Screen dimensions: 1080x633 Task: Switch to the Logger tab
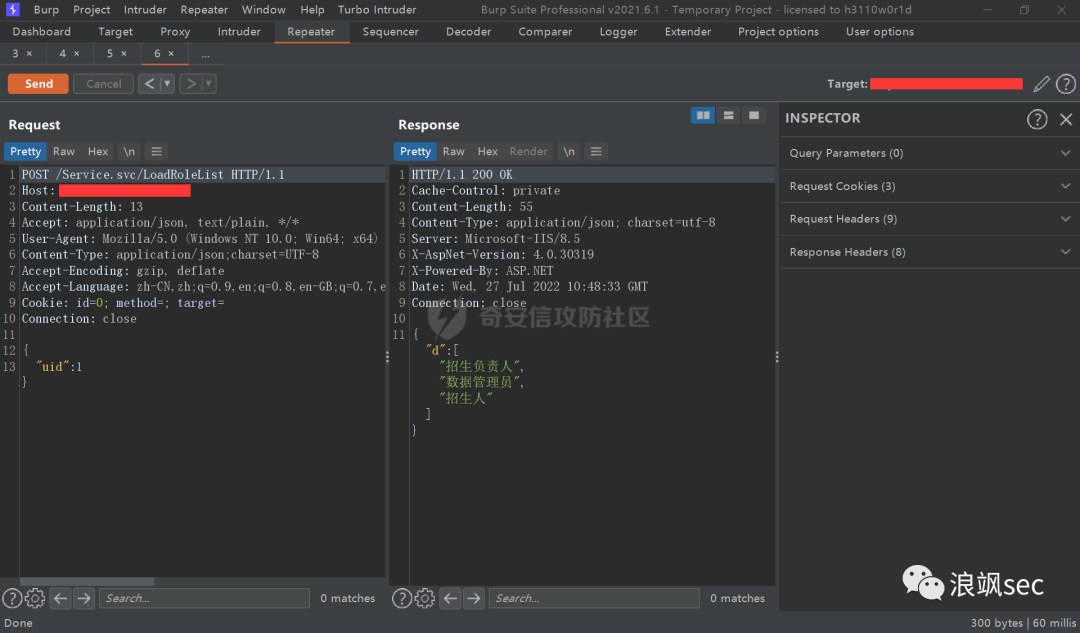pos(618,32)
